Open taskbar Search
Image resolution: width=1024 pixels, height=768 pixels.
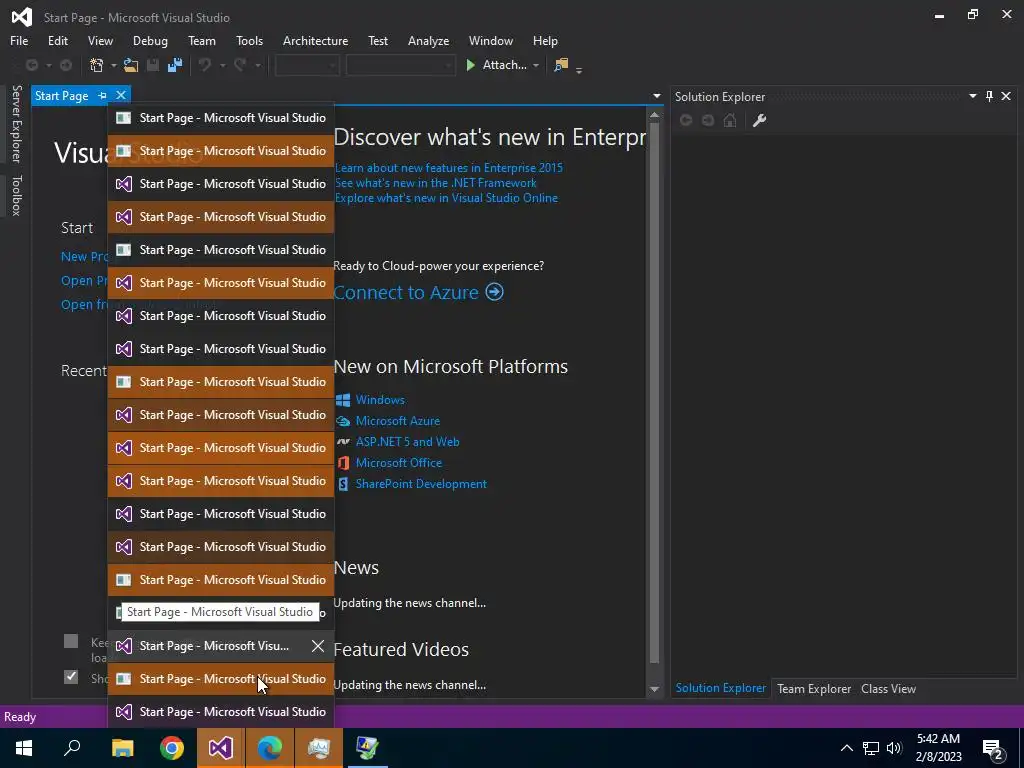tap(72, 748)
